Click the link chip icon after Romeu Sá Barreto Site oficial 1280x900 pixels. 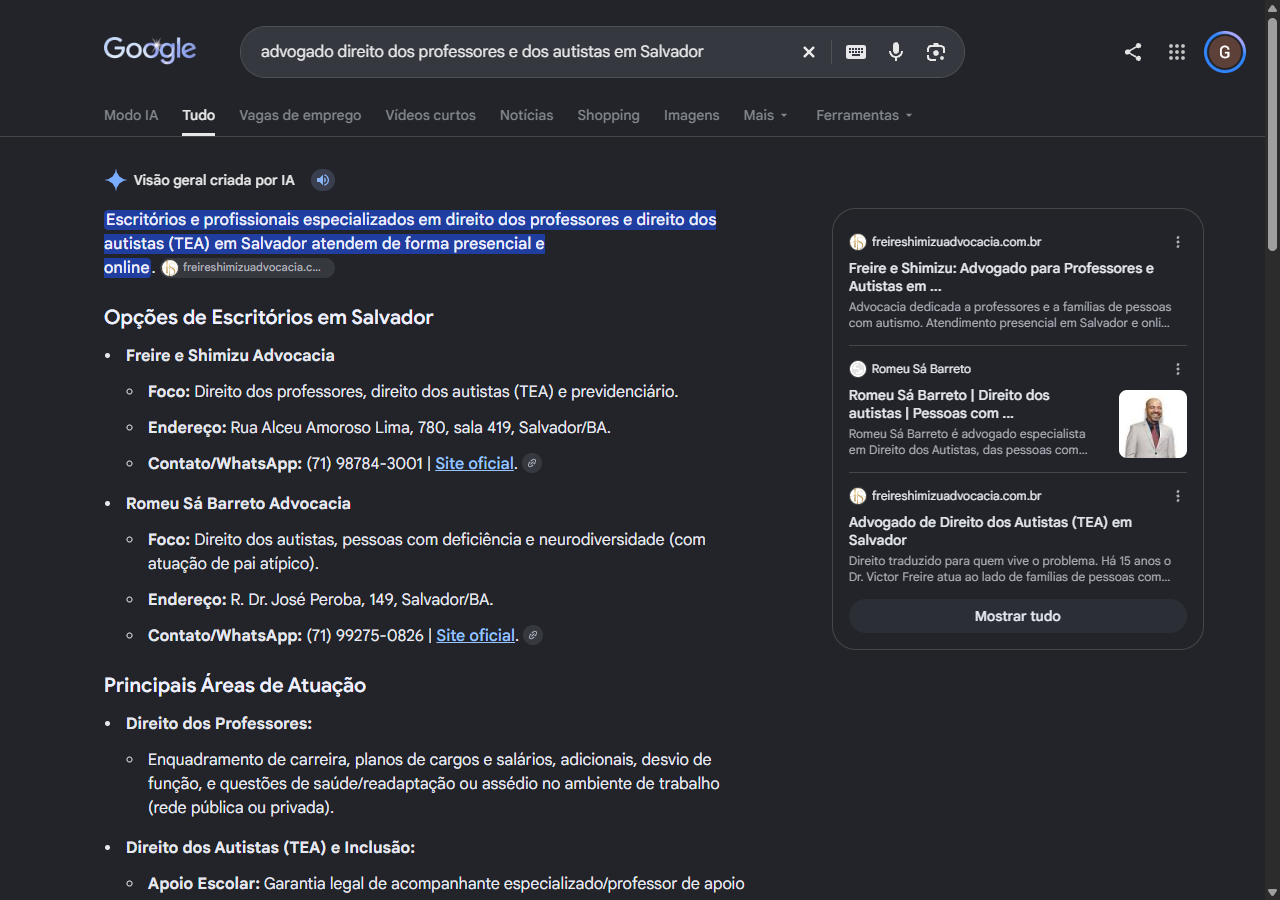coord(534,635)
